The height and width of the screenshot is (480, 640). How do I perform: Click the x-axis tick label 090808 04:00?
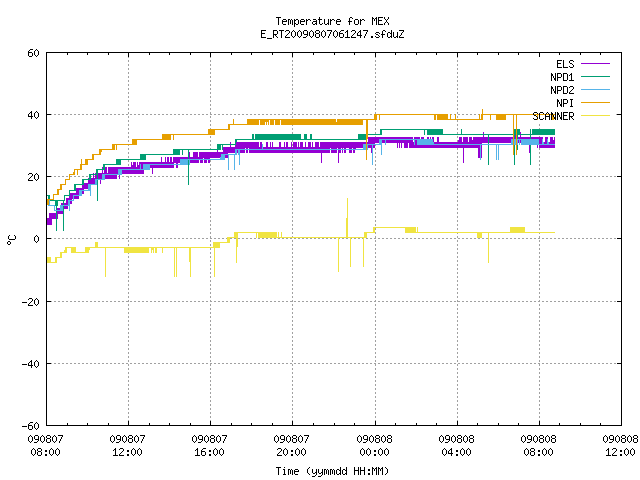[456, 446]
